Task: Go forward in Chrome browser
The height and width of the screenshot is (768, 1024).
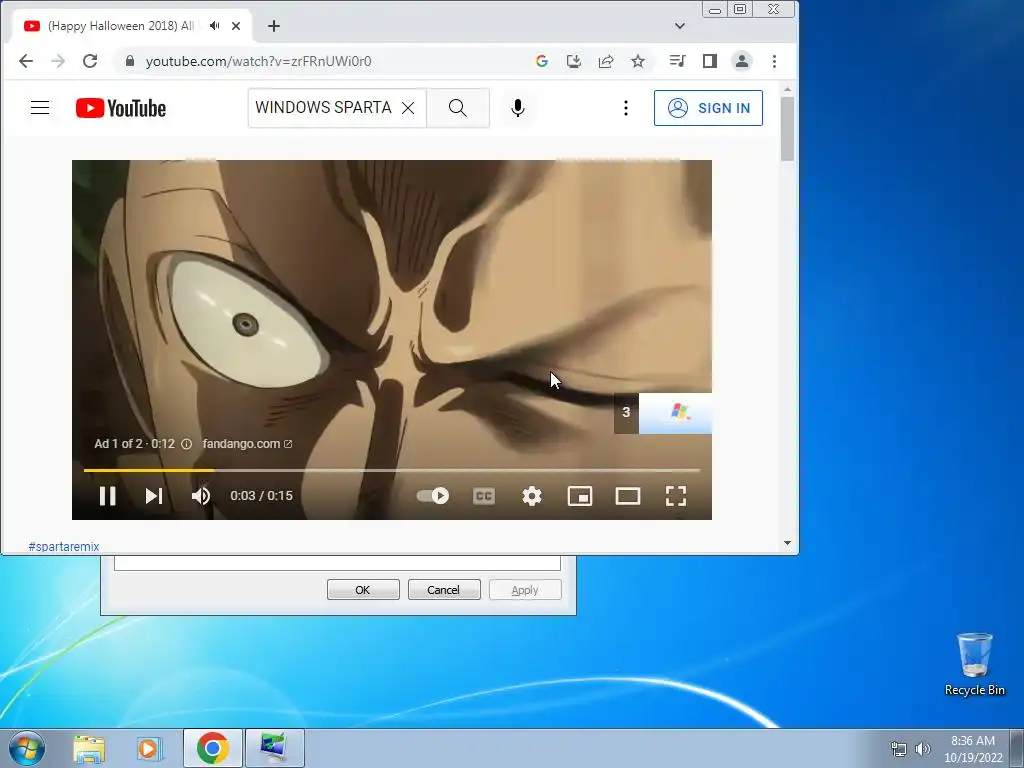Action: point(58,61)
